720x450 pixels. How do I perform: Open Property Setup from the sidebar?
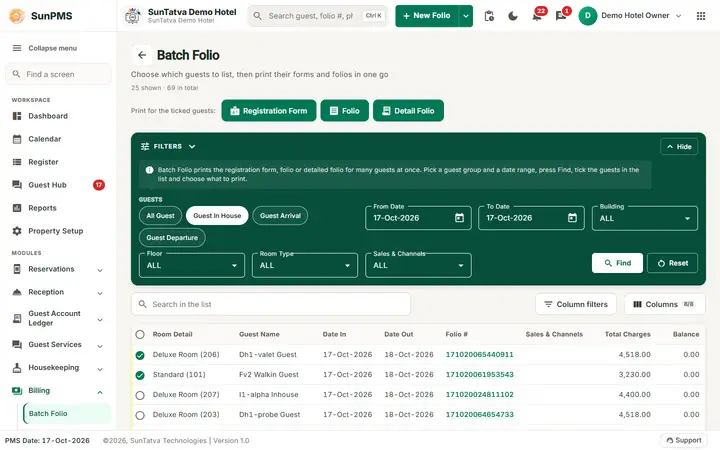tap(56, 231)
